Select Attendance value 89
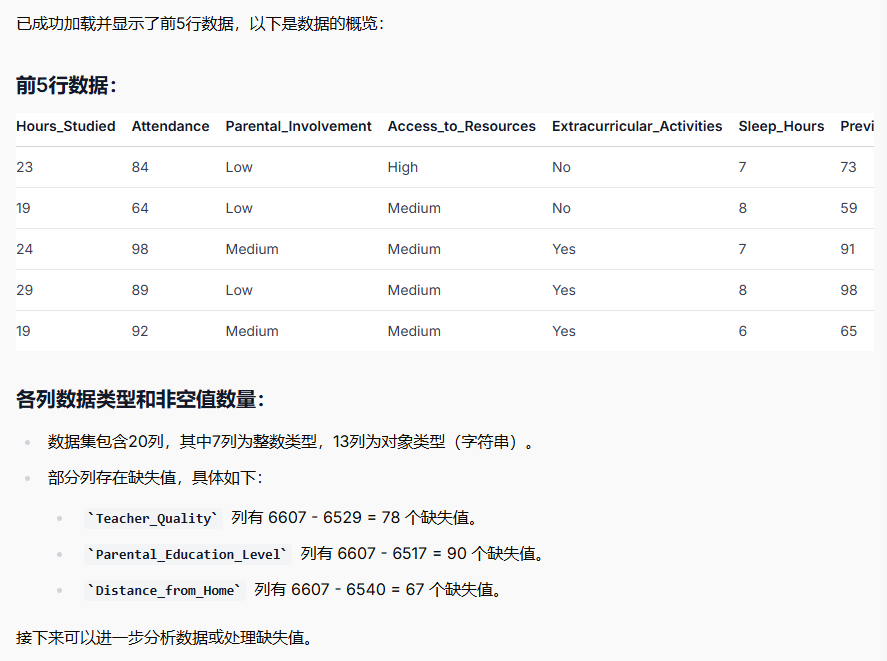The height and width of the screenshot is (661, 887). (140, 290)
